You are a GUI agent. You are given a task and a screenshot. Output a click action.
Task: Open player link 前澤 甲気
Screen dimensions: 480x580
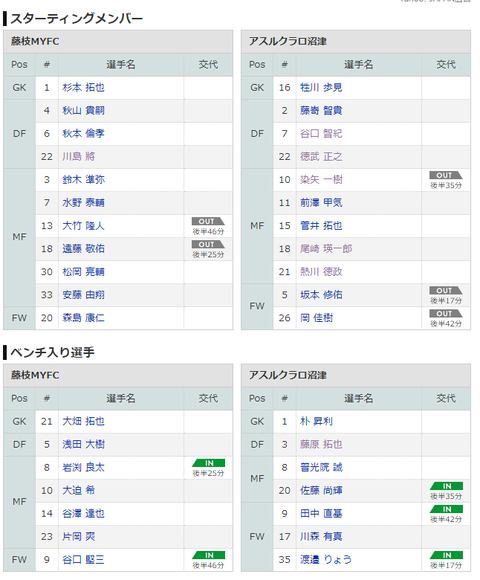click(x=321, y=203)
